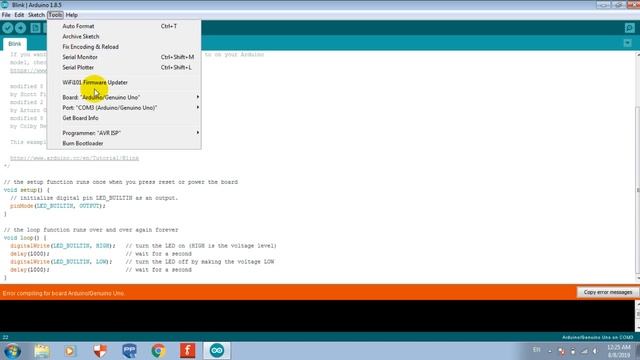Open the media player taskbar icon

[70, 351]
